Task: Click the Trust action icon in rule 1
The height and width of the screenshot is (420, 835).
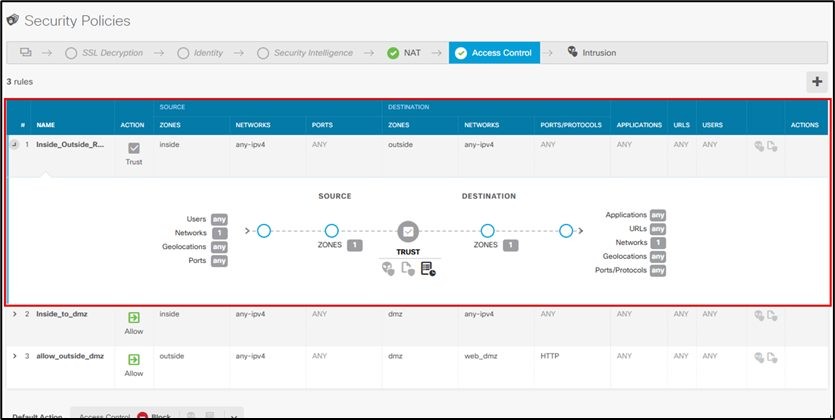Action: tap(134, 148)
